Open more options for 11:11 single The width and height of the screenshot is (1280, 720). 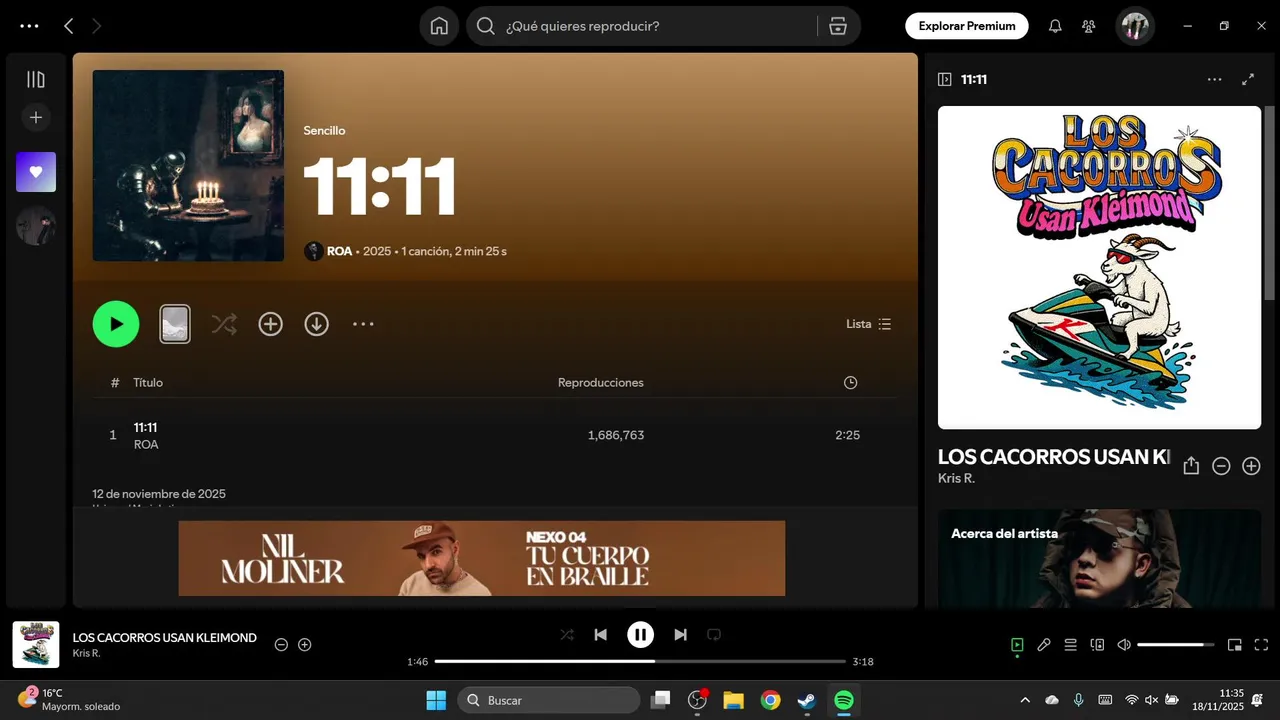(363, 324)
